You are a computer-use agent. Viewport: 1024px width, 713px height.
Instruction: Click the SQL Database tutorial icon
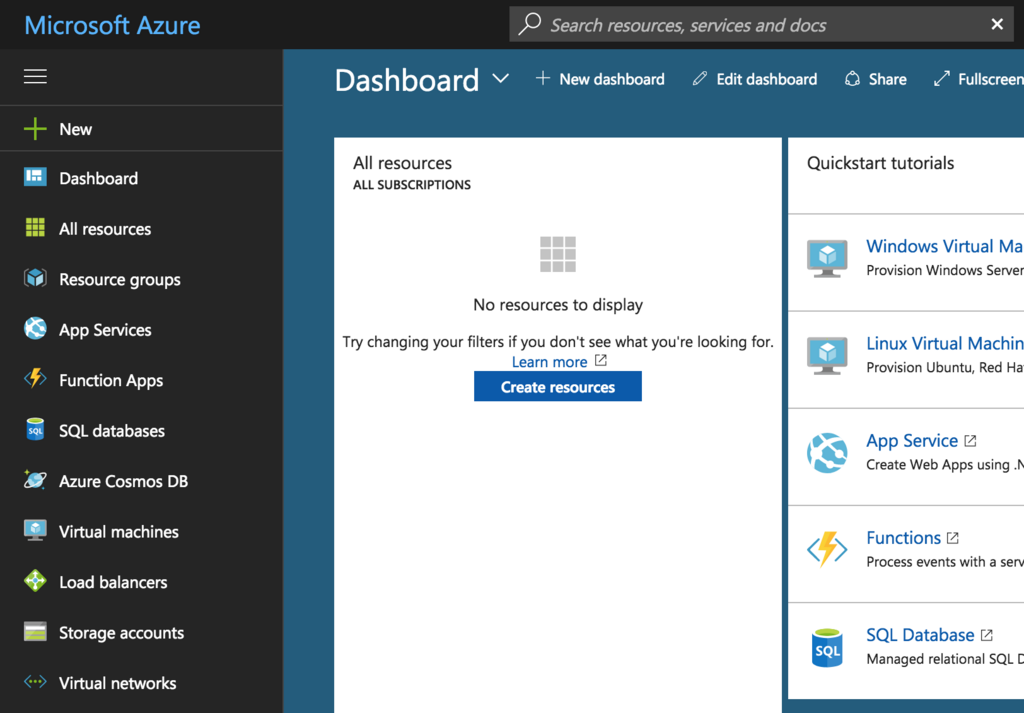(x=827, y=647)
